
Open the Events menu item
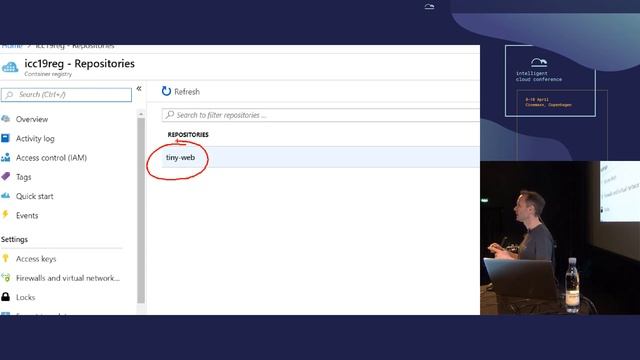(27, 216)
